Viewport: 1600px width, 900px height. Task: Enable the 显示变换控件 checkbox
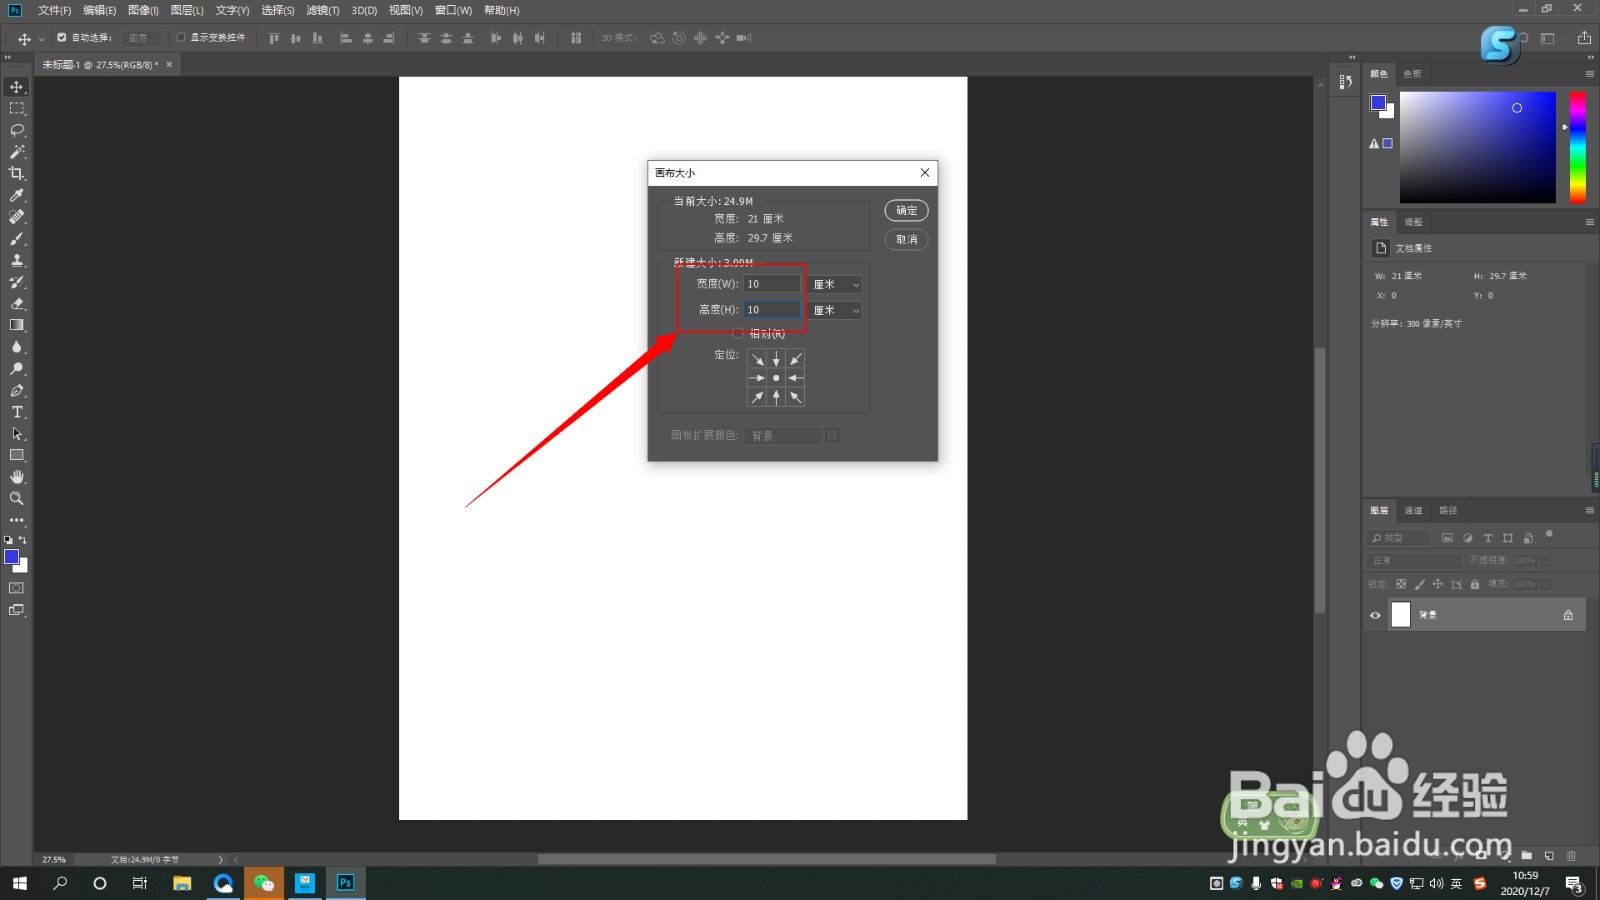tap(181, 38)
